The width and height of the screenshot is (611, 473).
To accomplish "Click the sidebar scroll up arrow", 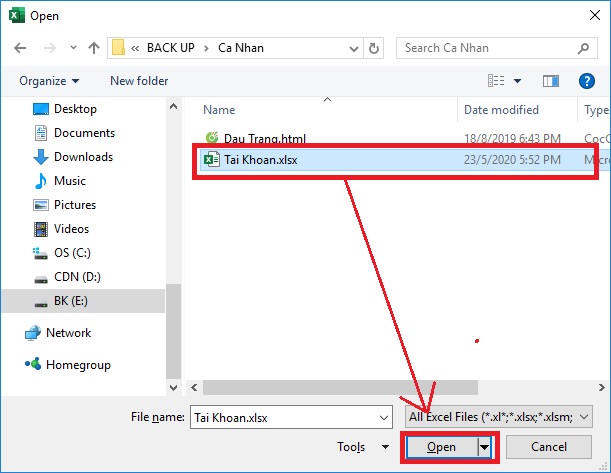I will pyautogui.click(x=173, y=106).
